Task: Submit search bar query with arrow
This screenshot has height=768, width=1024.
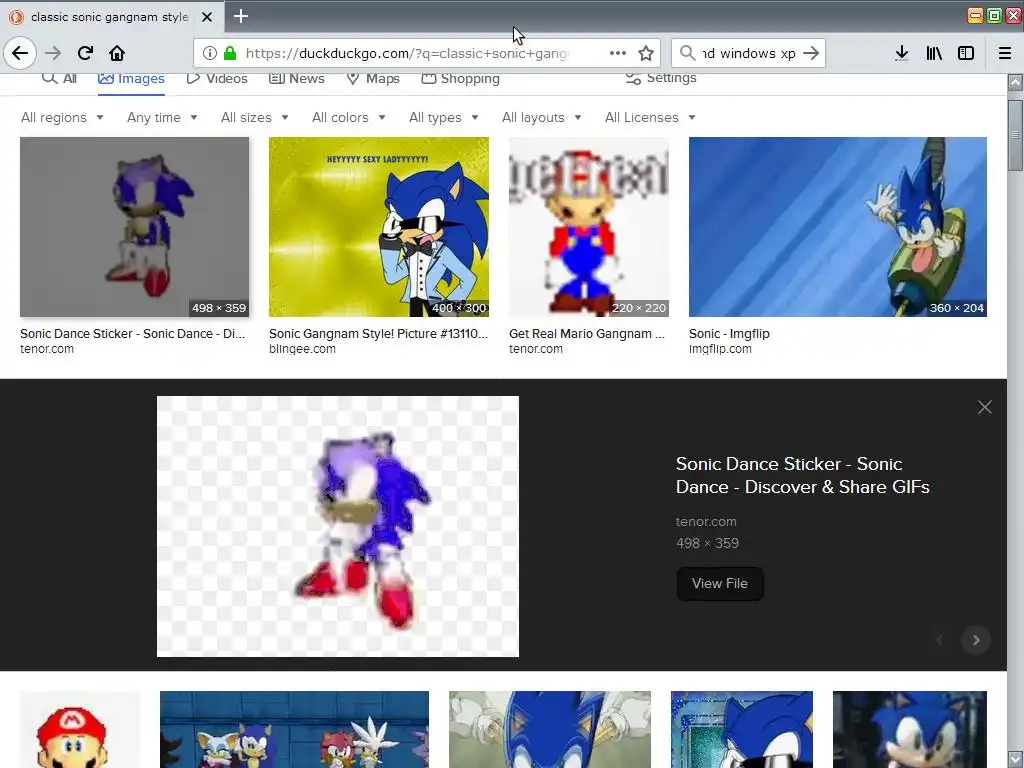Action: [x=811, y=53]
